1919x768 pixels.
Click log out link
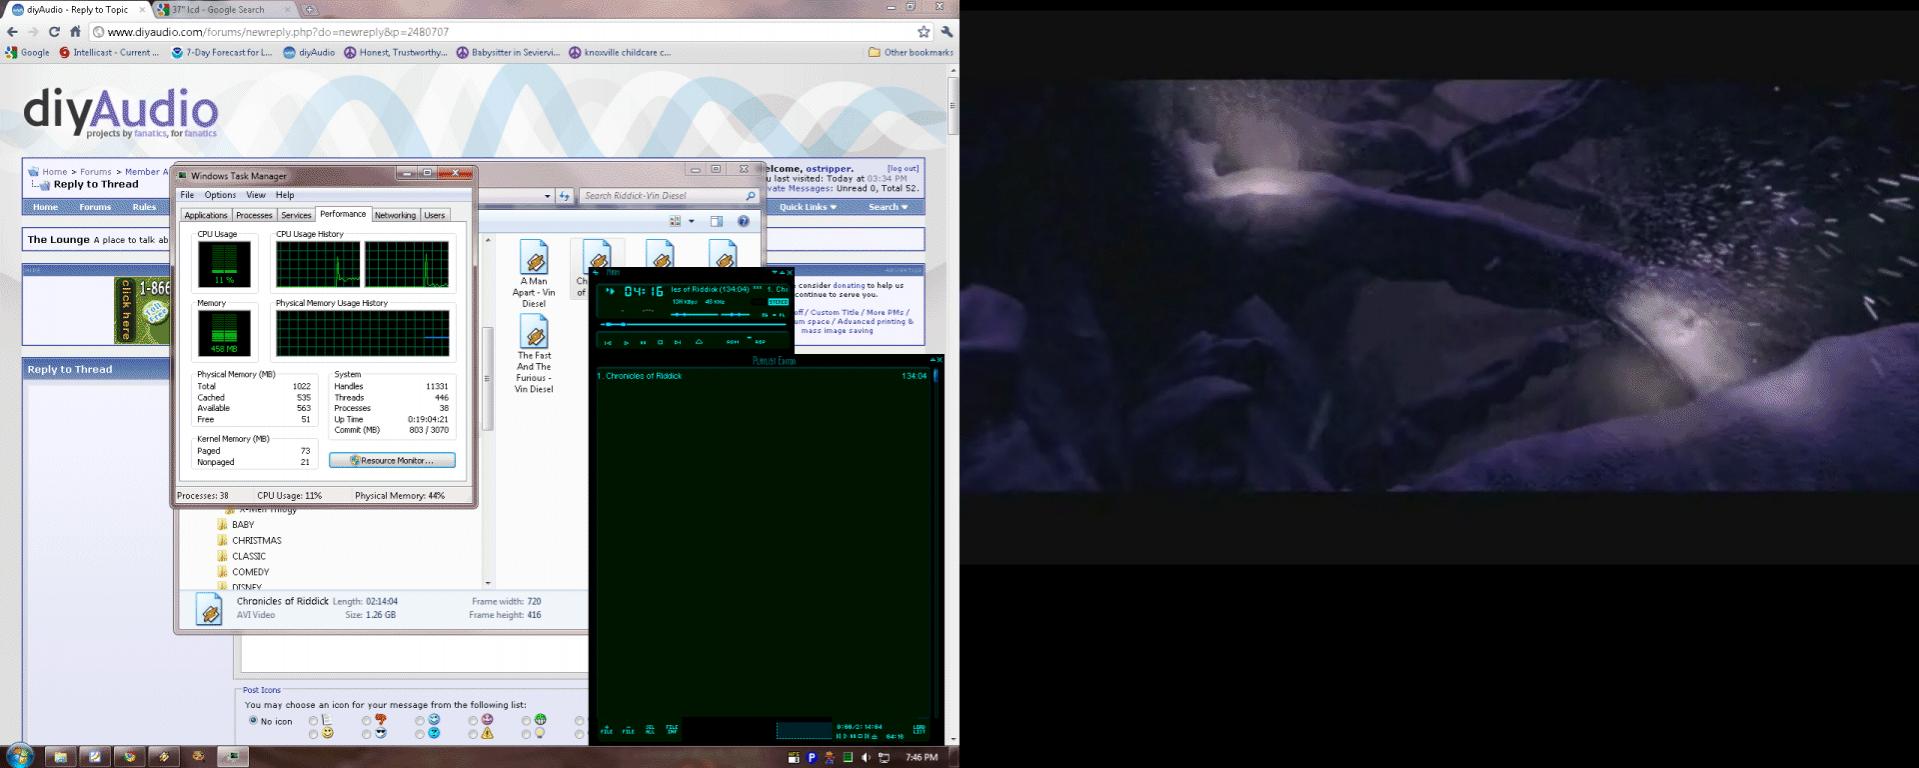[x=903, y=169]
